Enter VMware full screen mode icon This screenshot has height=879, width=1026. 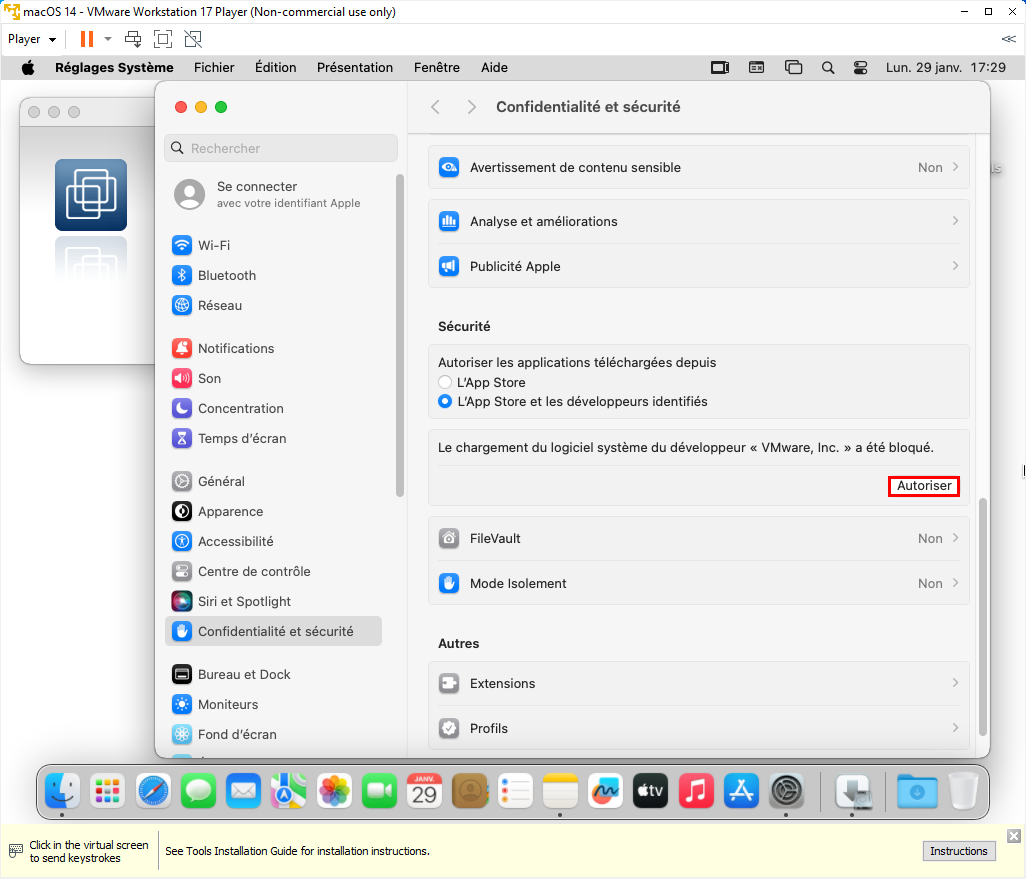(163, 39)
